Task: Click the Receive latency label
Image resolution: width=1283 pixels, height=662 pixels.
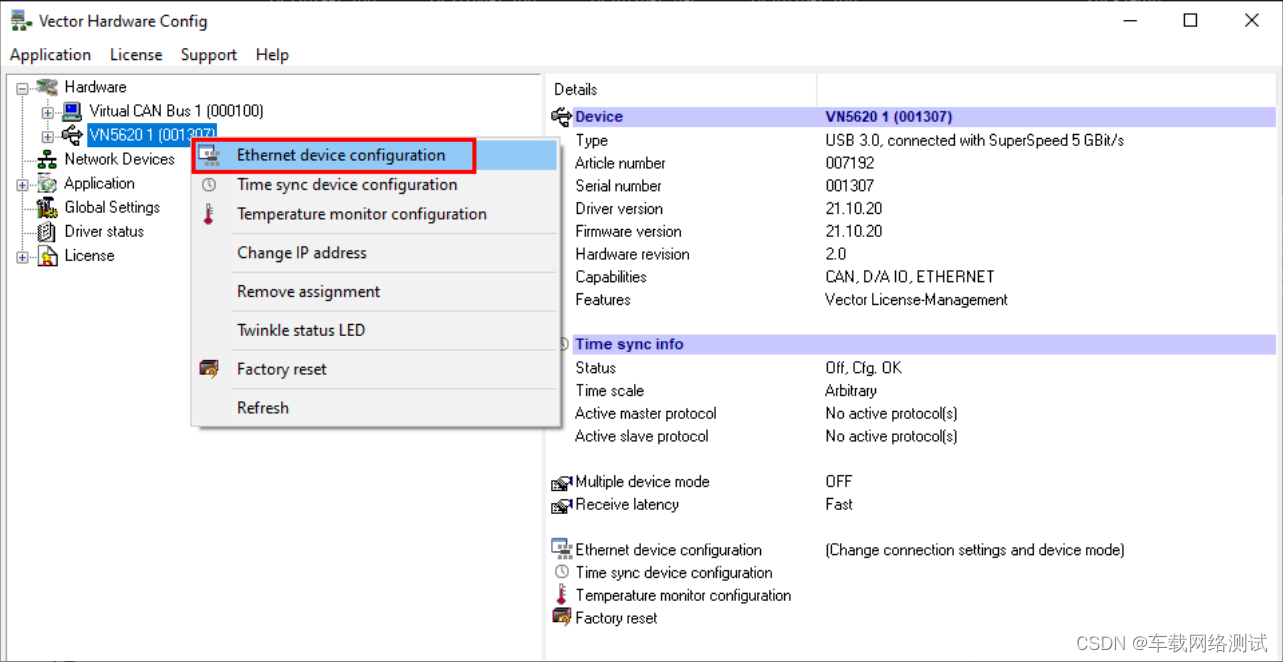Action: pyautogui.click(x=627, y=505)
